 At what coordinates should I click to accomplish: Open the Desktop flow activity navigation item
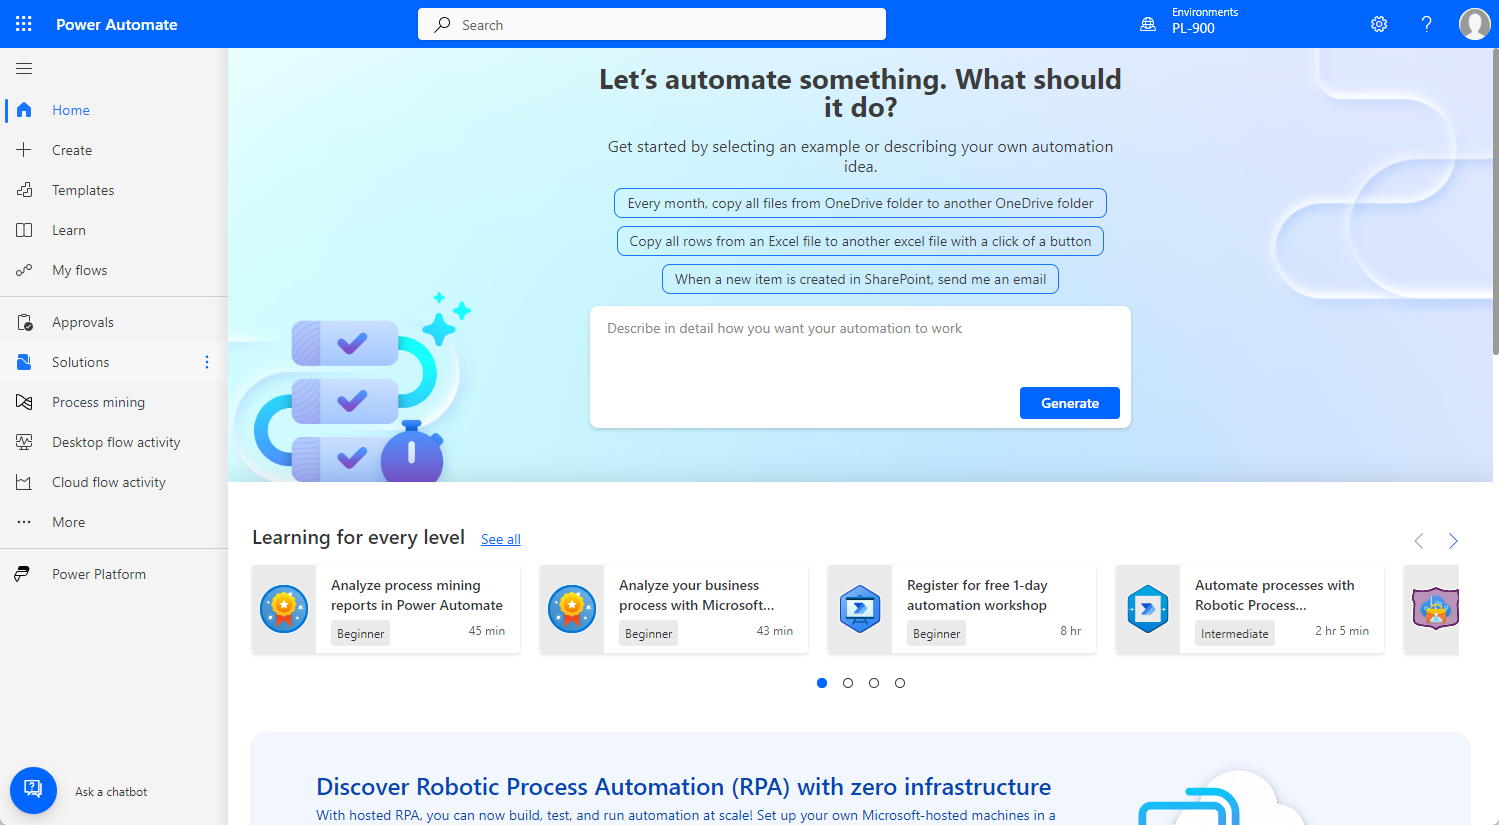click(114, 442)
